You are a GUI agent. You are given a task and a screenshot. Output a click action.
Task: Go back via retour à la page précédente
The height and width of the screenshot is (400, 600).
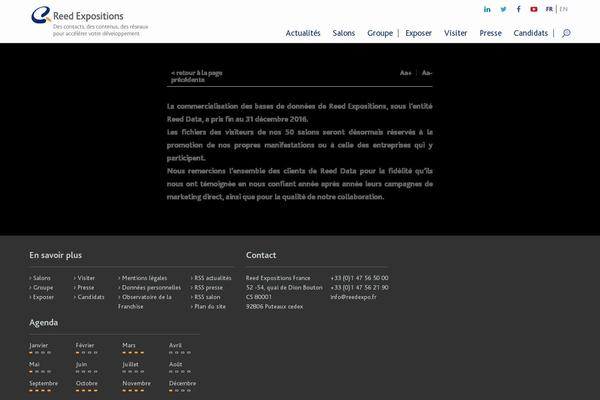pyautogui.click(x=197, y=76)
